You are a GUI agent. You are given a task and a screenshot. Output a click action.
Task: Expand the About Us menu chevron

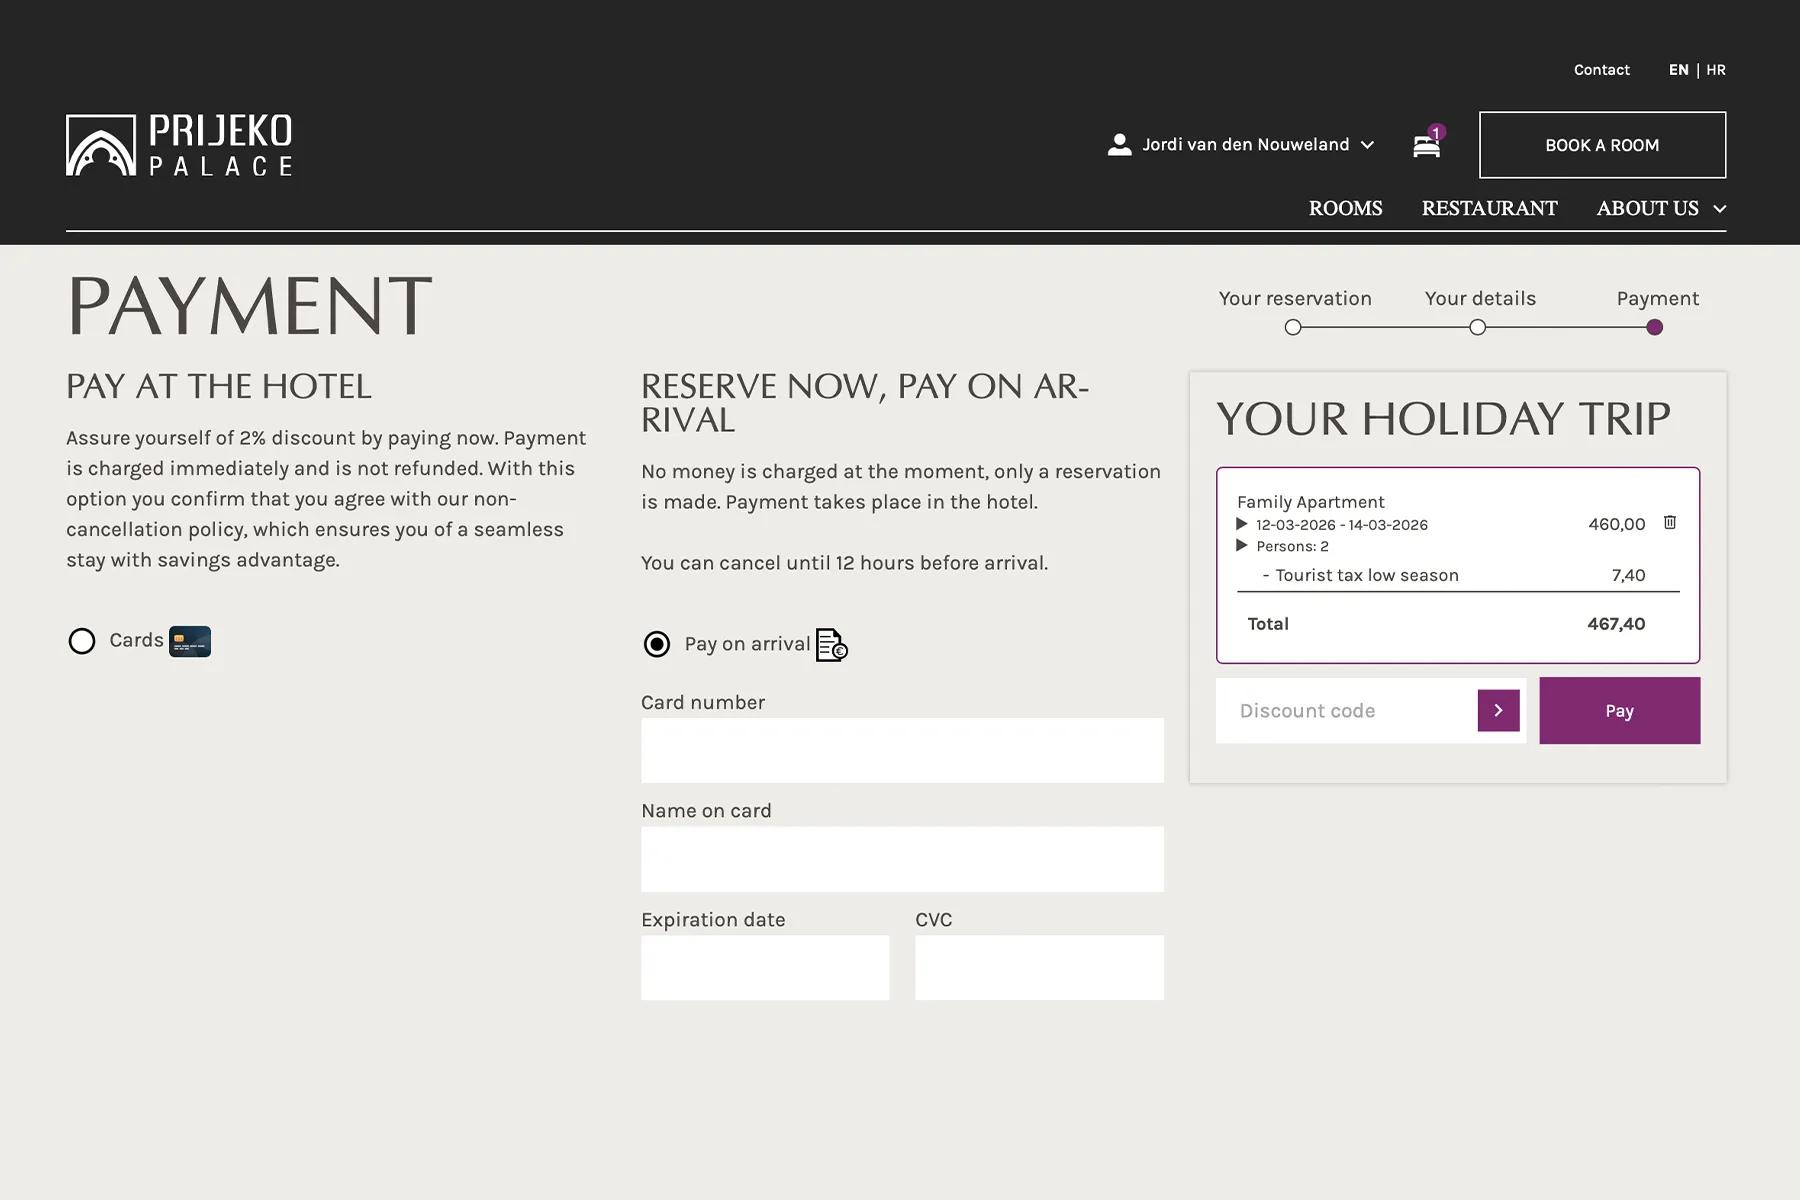[x=1720, y=209]
